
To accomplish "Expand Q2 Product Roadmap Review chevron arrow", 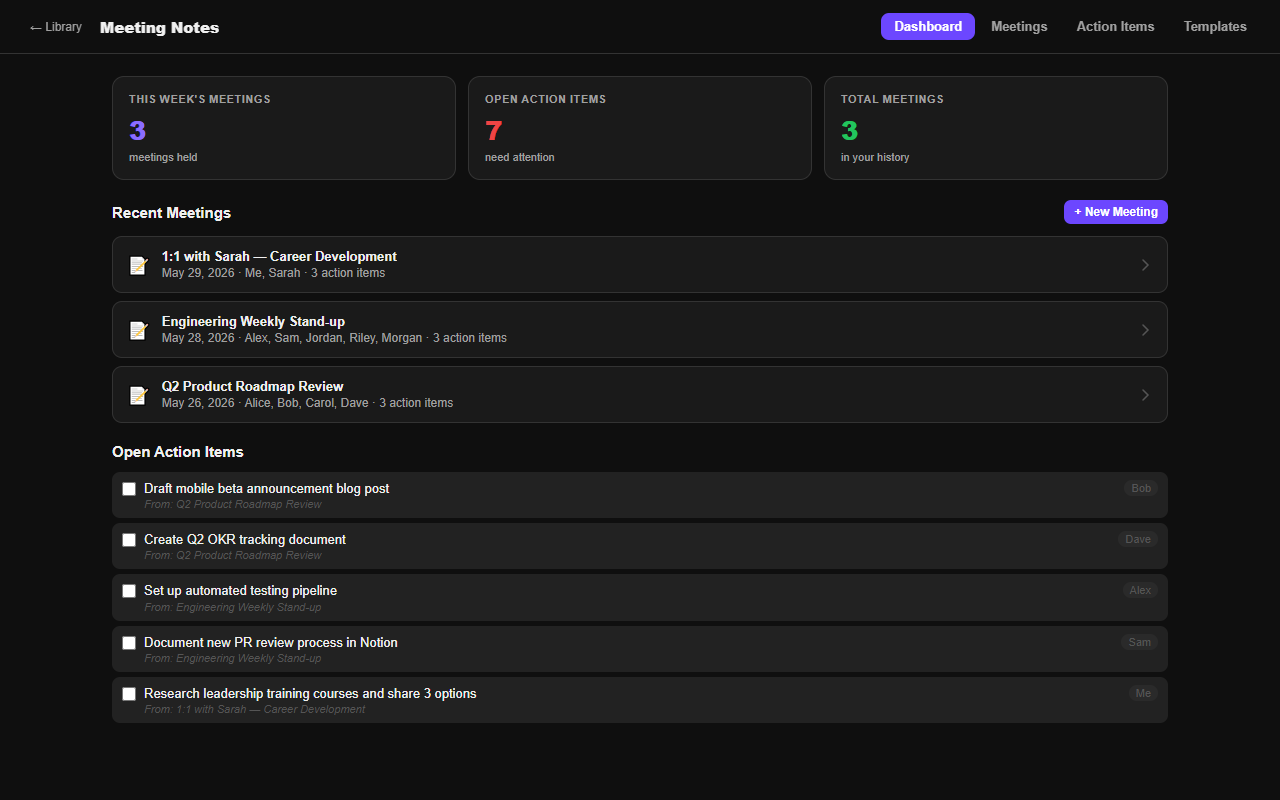I will (1145, 395).
